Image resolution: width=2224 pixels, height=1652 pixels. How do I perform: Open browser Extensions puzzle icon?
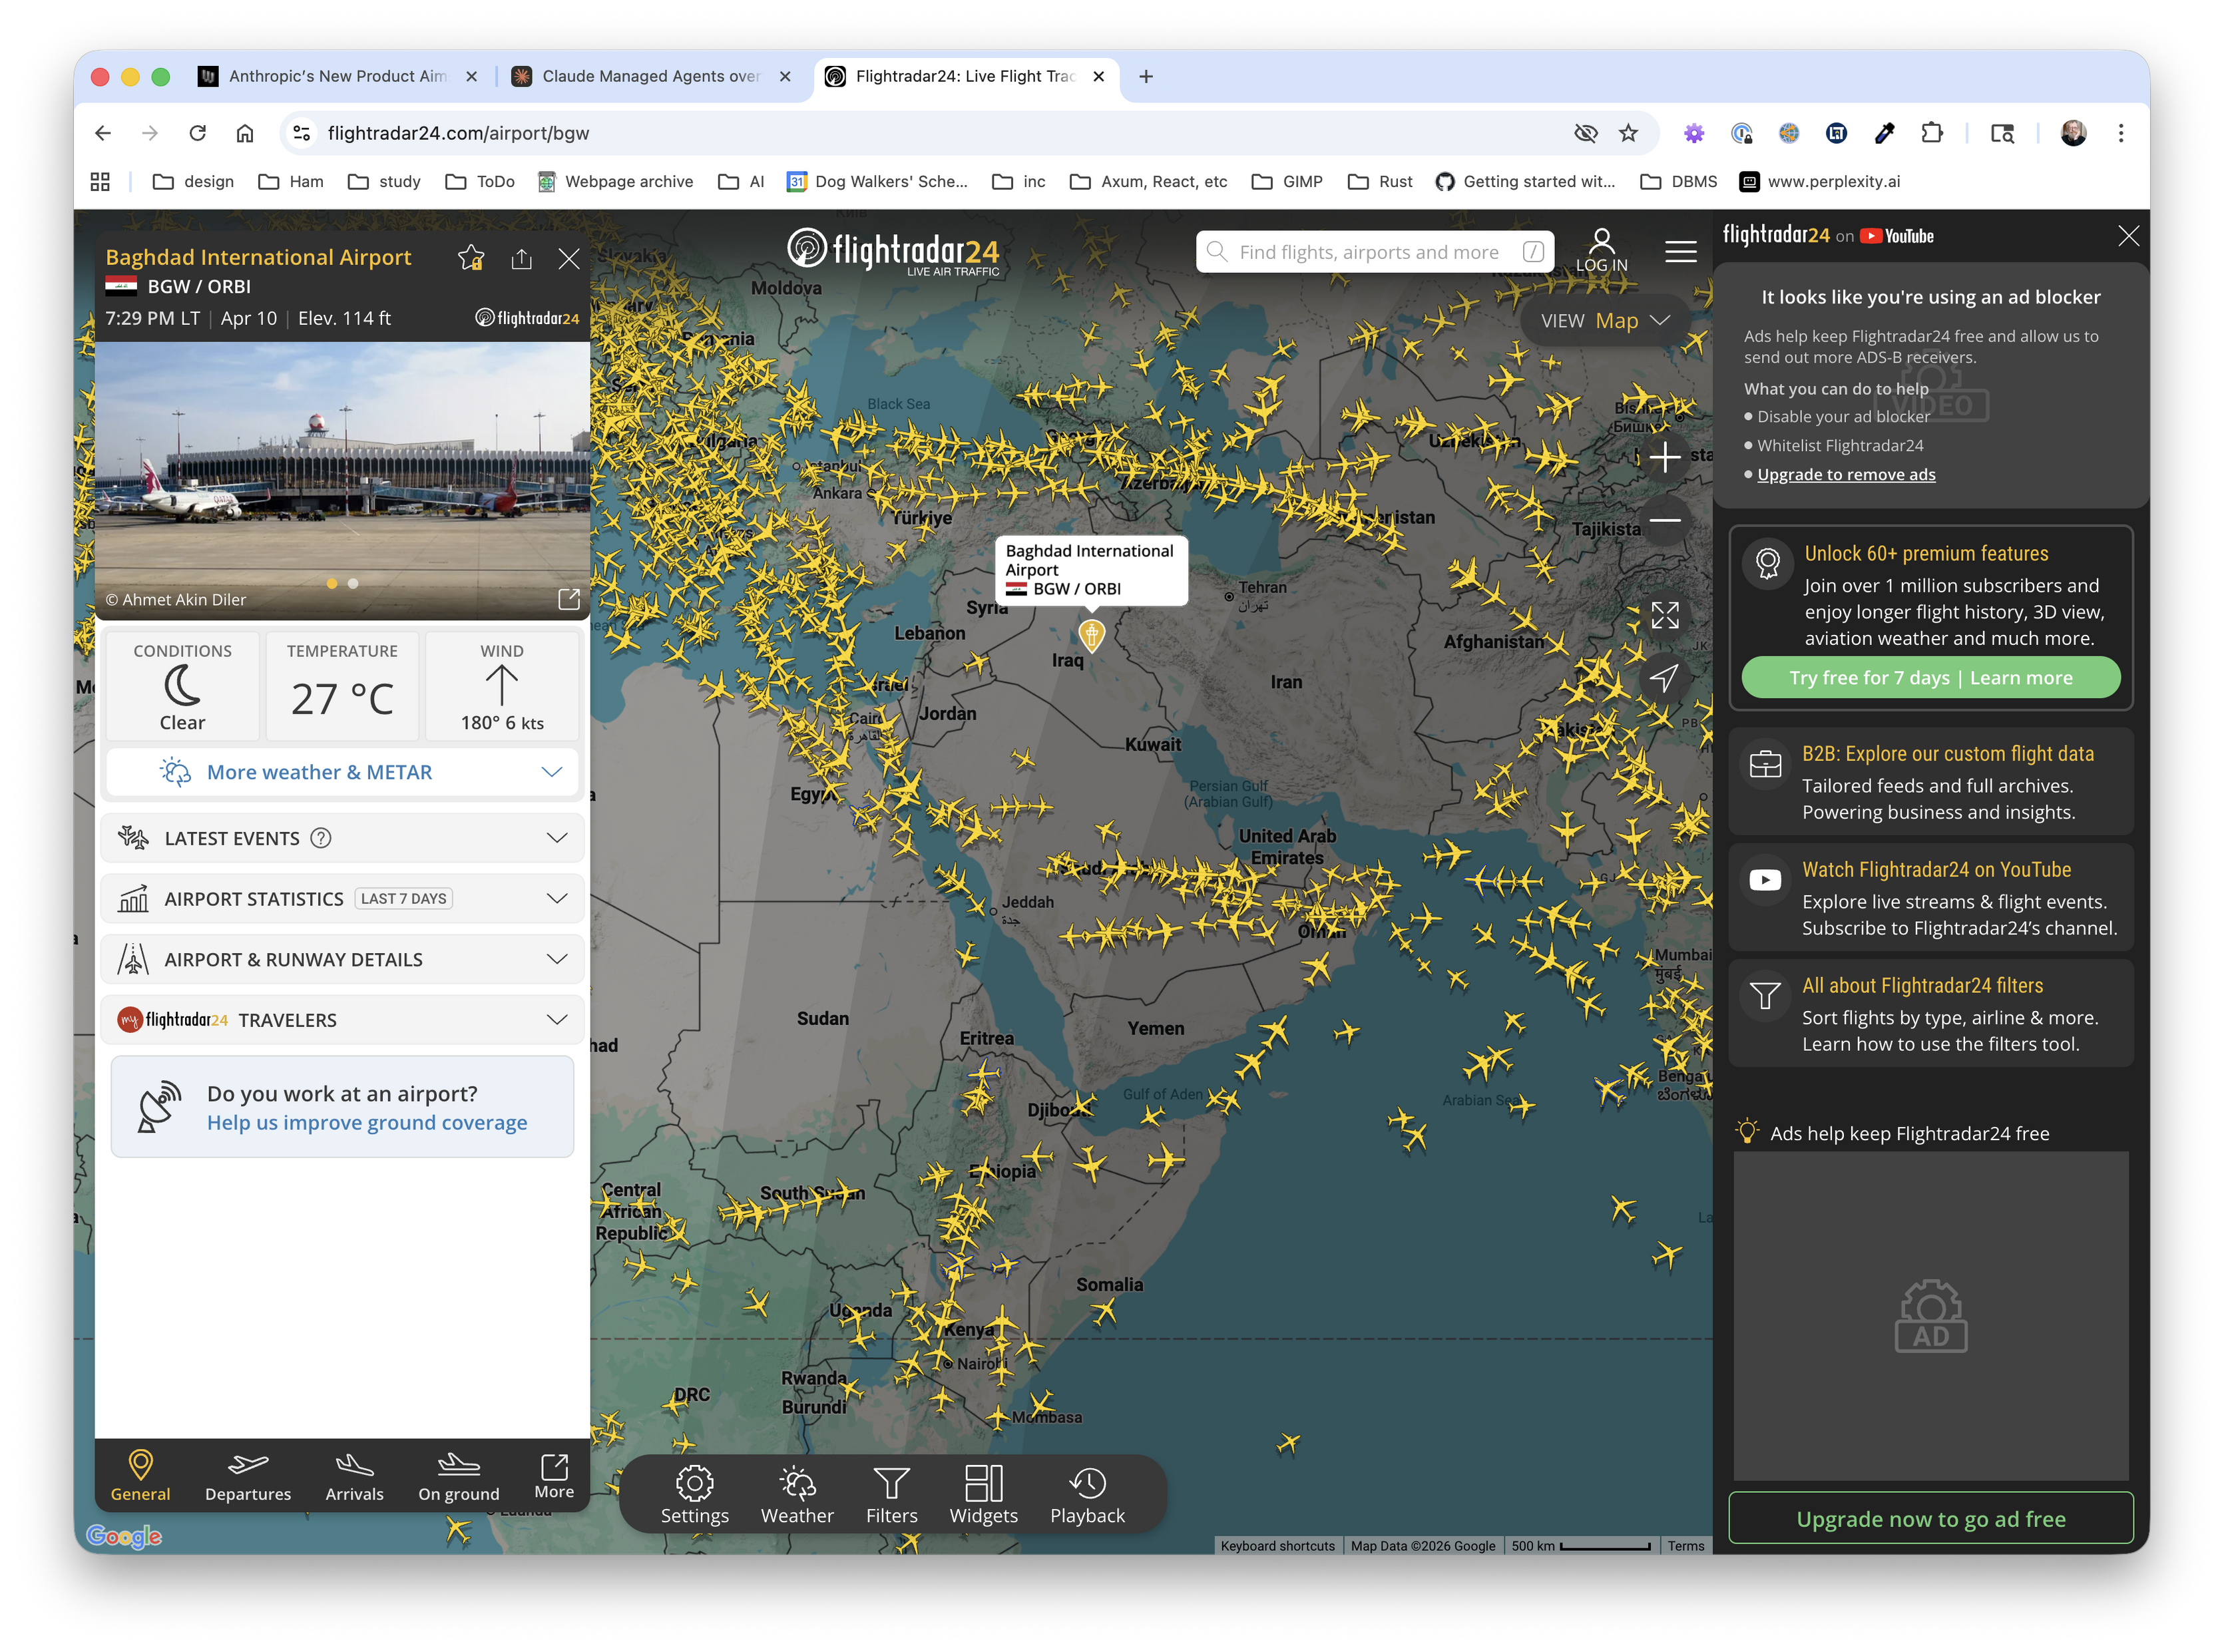click(1931, 133)
